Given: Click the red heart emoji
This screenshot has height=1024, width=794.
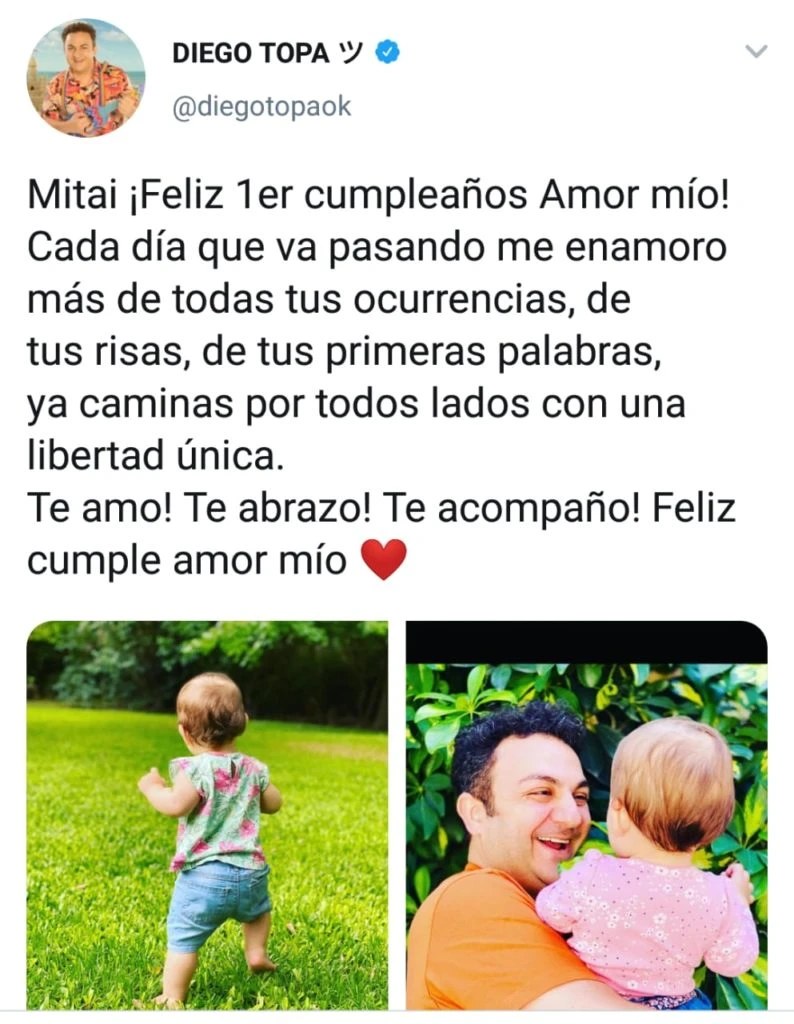Looking at the screenshot, I should coord(384,560).
